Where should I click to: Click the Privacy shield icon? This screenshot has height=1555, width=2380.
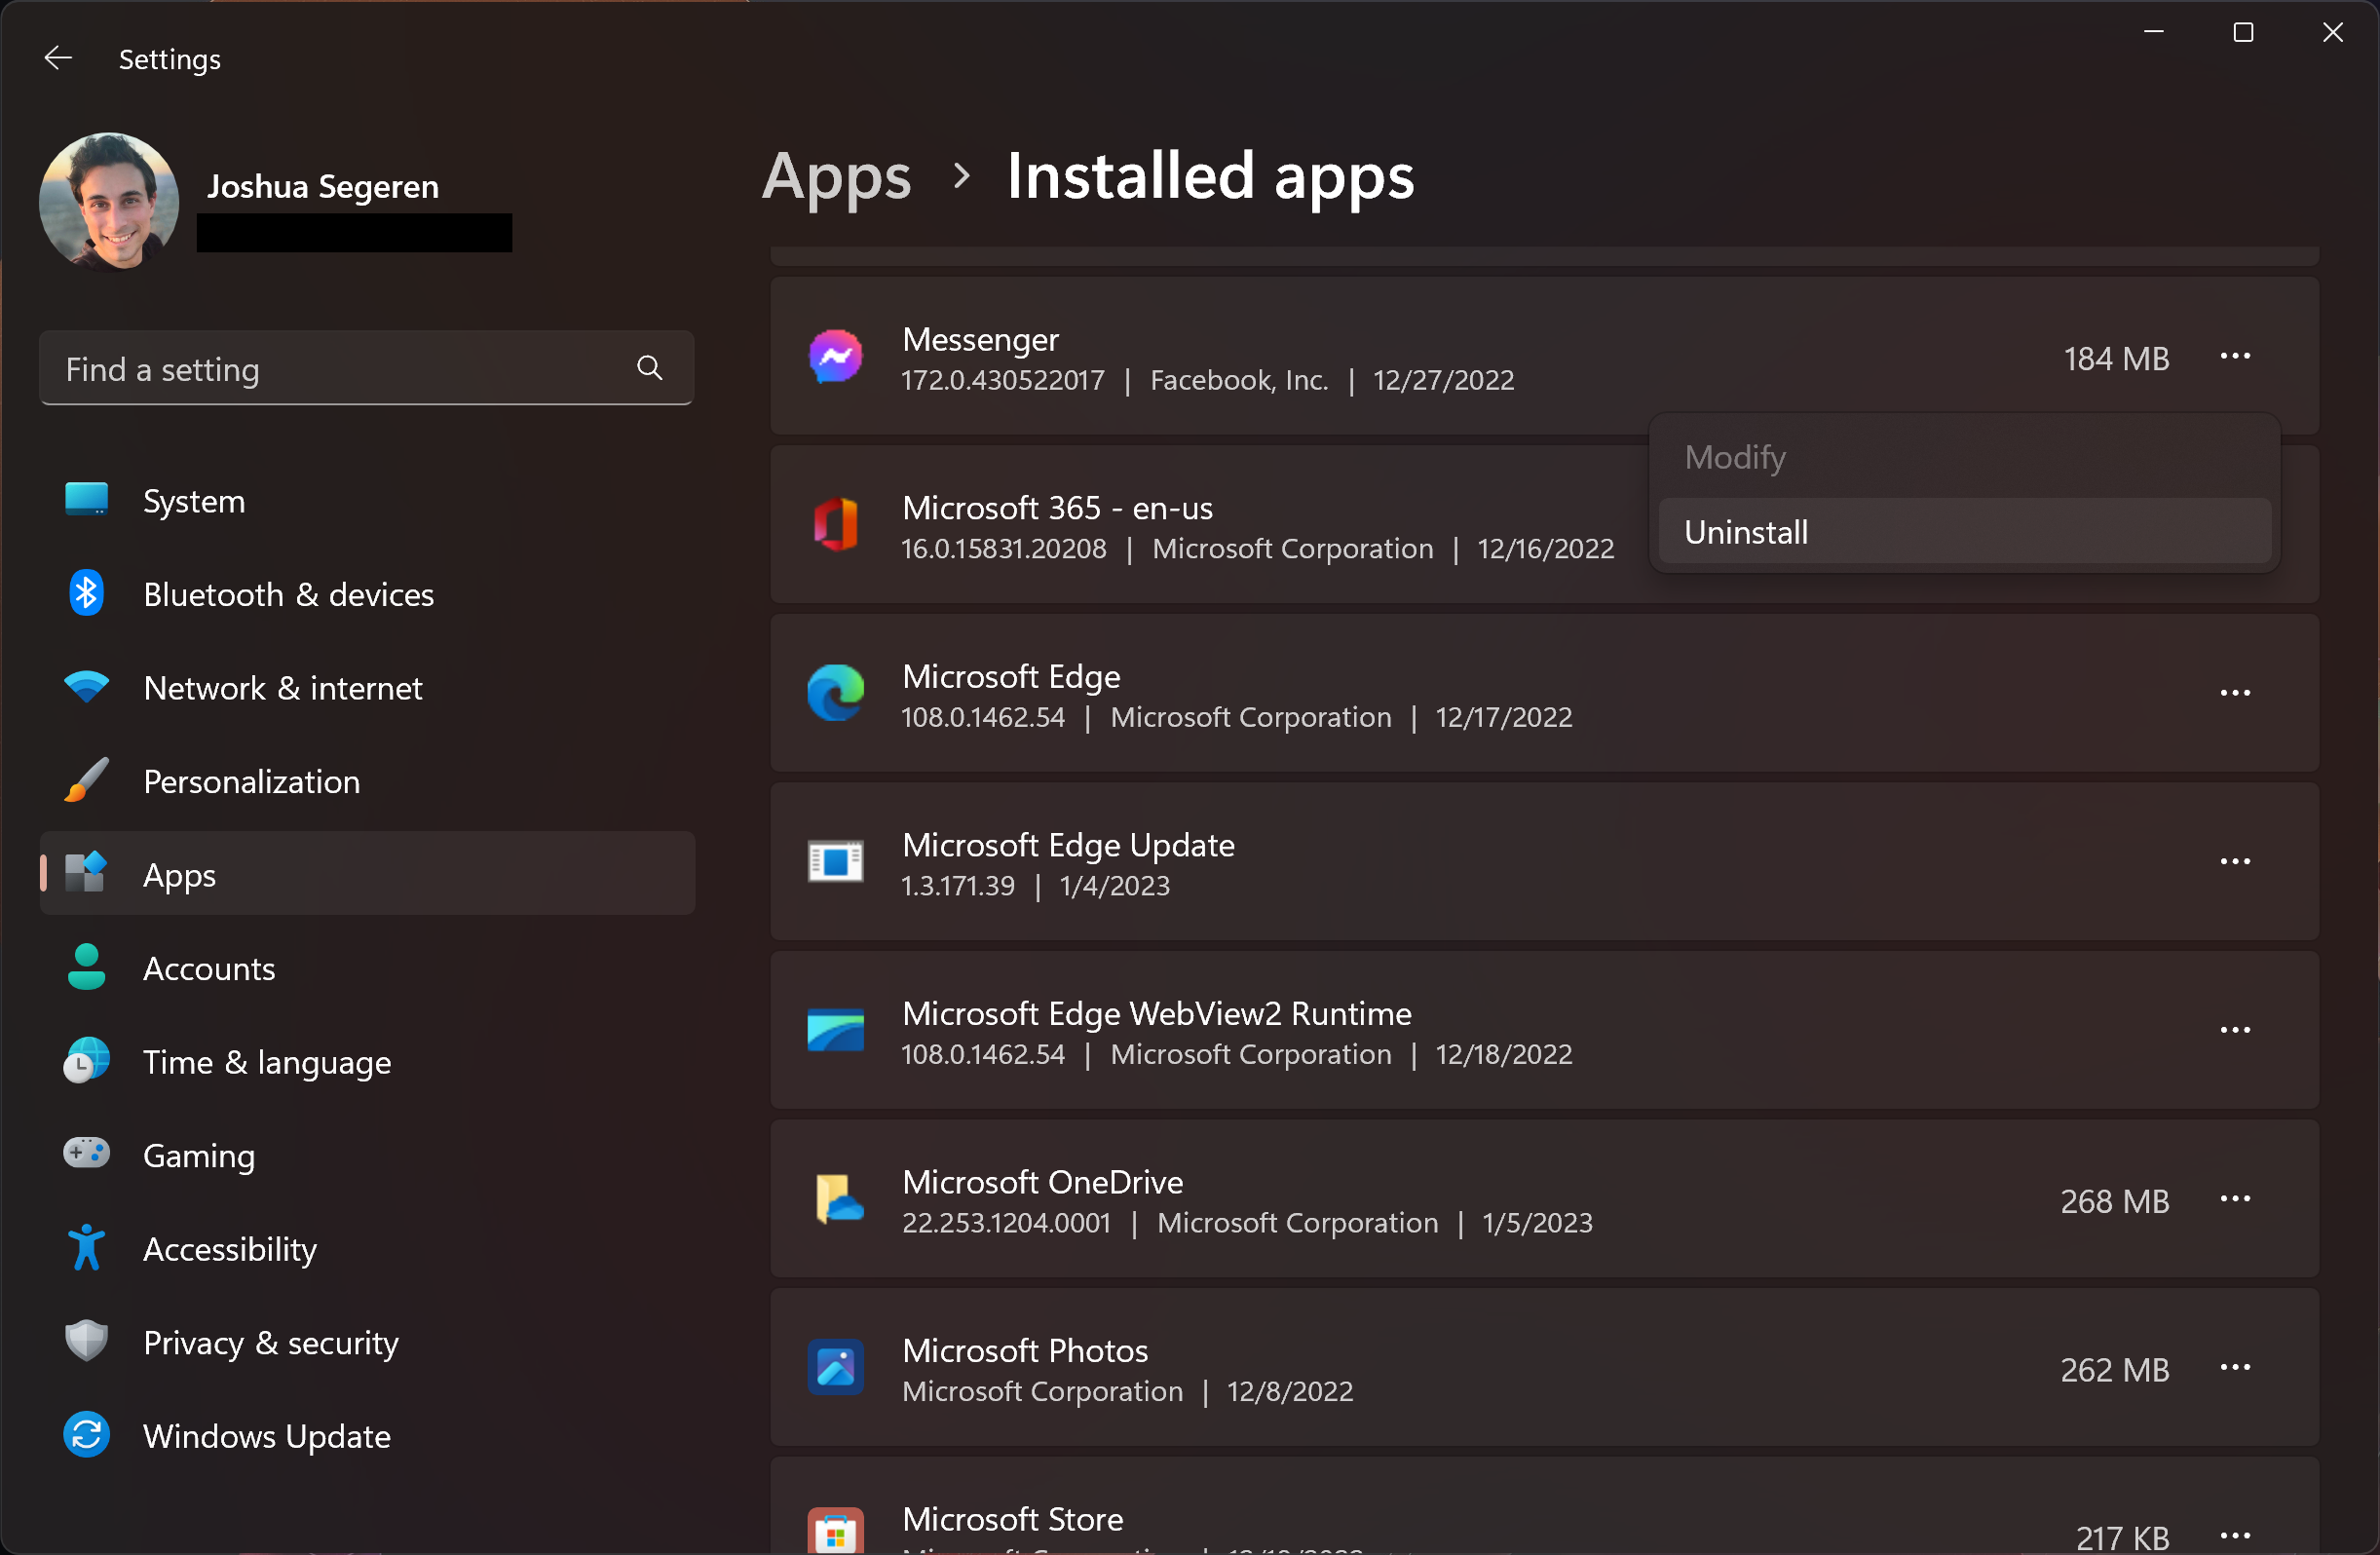pos(86,1341)
